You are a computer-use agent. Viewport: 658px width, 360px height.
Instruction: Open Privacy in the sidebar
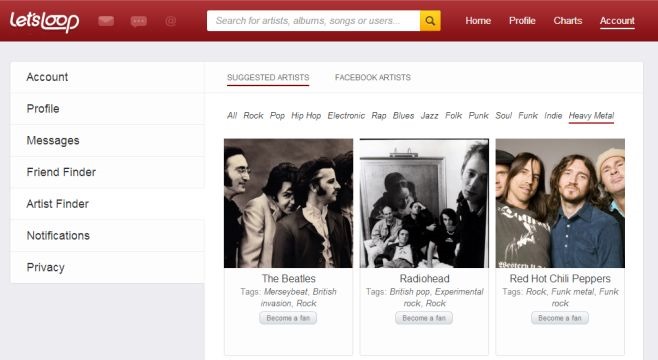(x=107, y=267)
